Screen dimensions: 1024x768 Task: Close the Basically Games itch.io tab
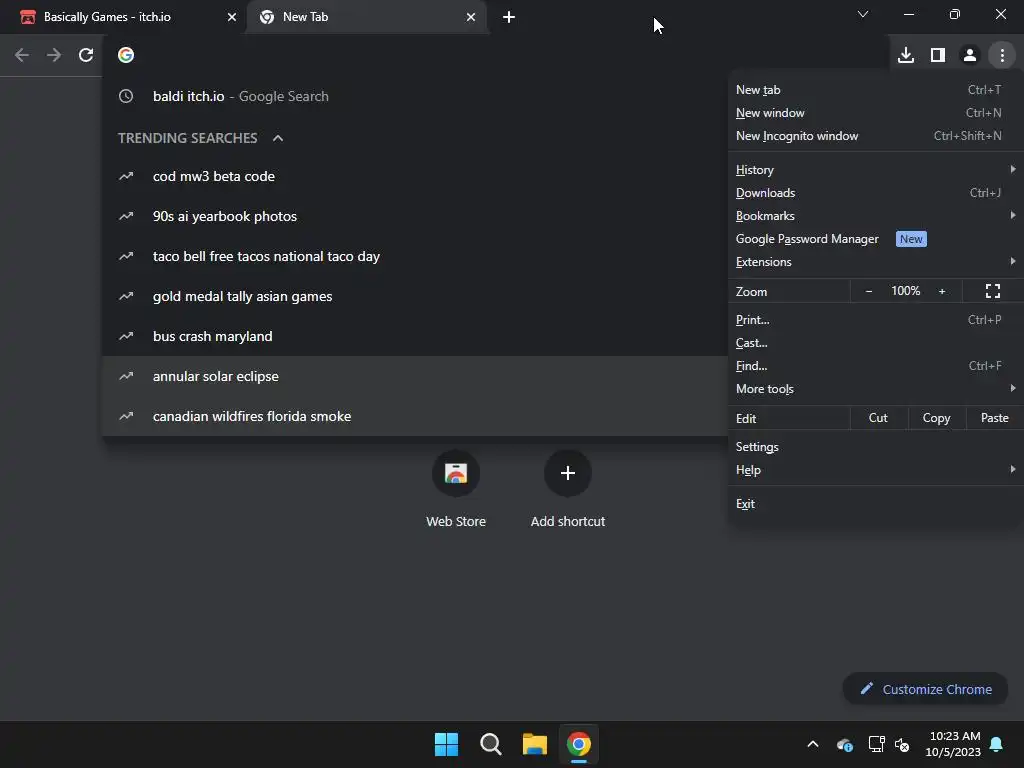232,18
